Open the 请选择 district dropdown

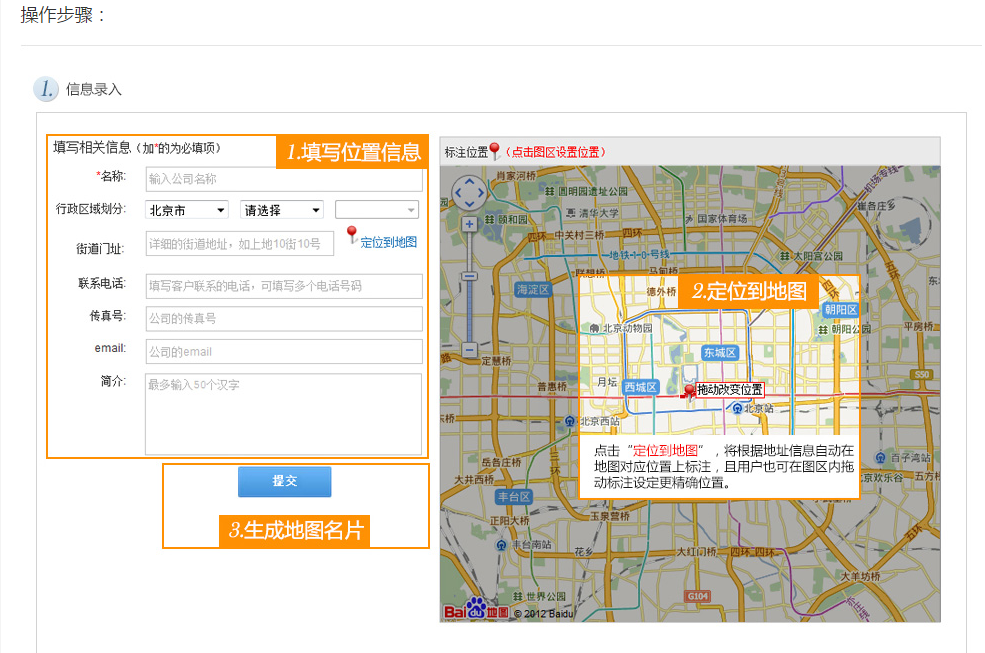click(281, 210)
